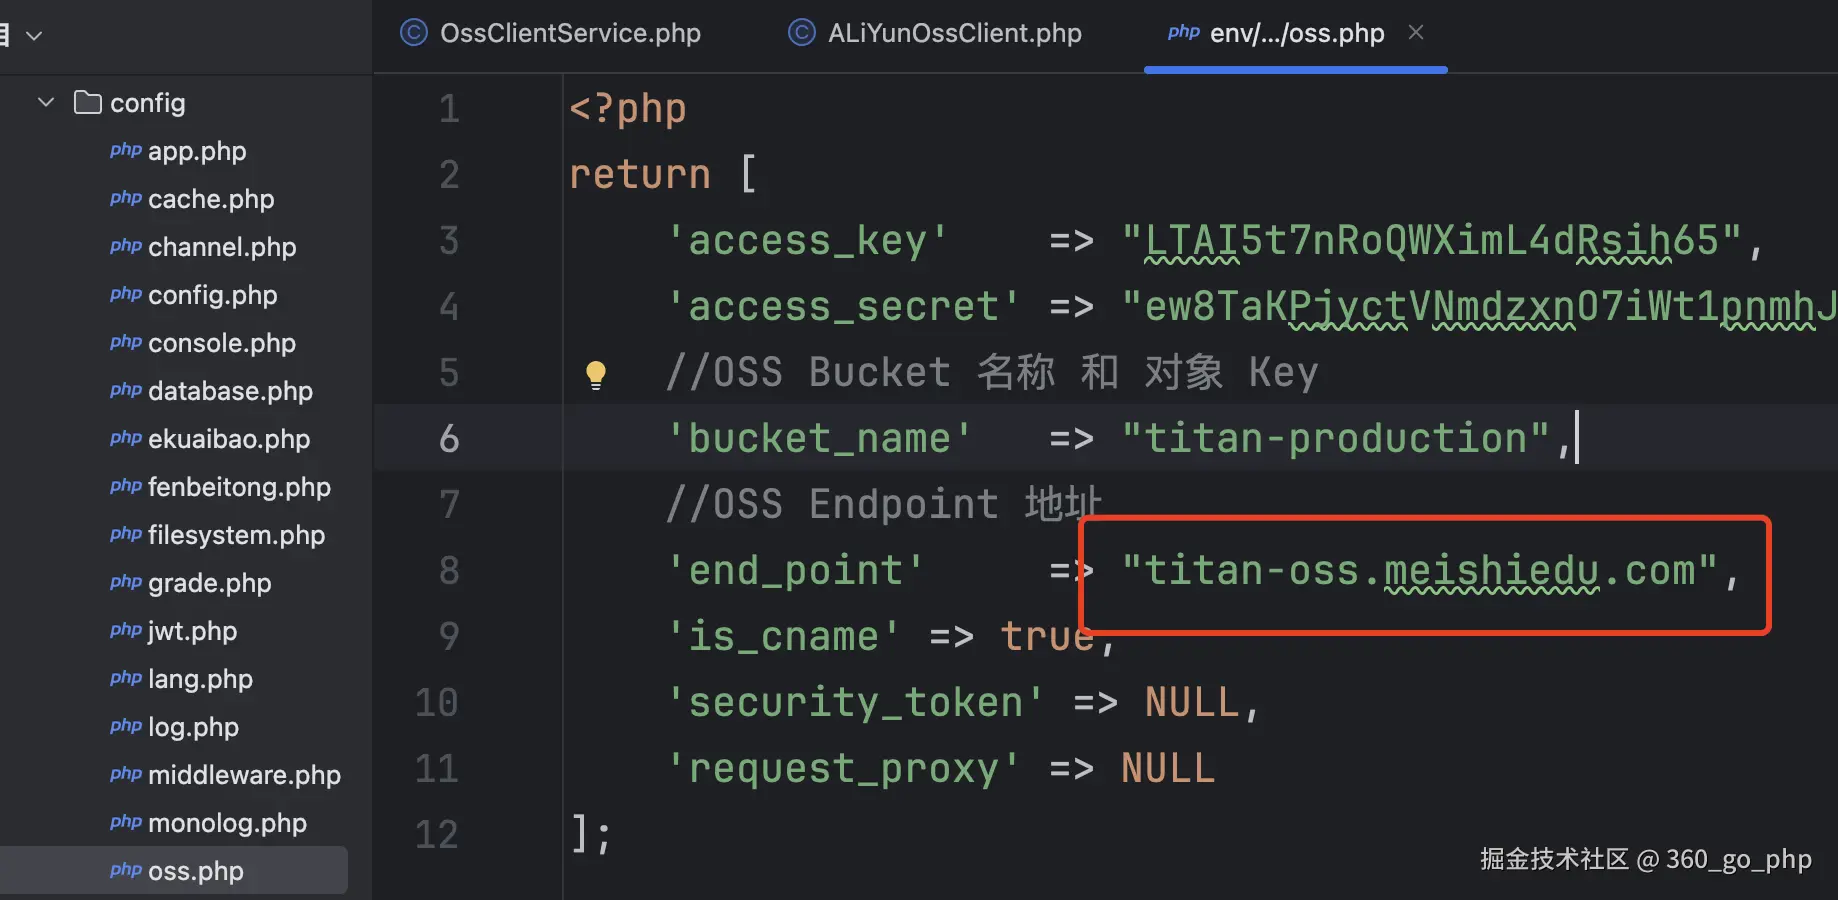Open cache.php in the project tree
This screenshot has width=1838, height=900.
(x=211, y=199)
